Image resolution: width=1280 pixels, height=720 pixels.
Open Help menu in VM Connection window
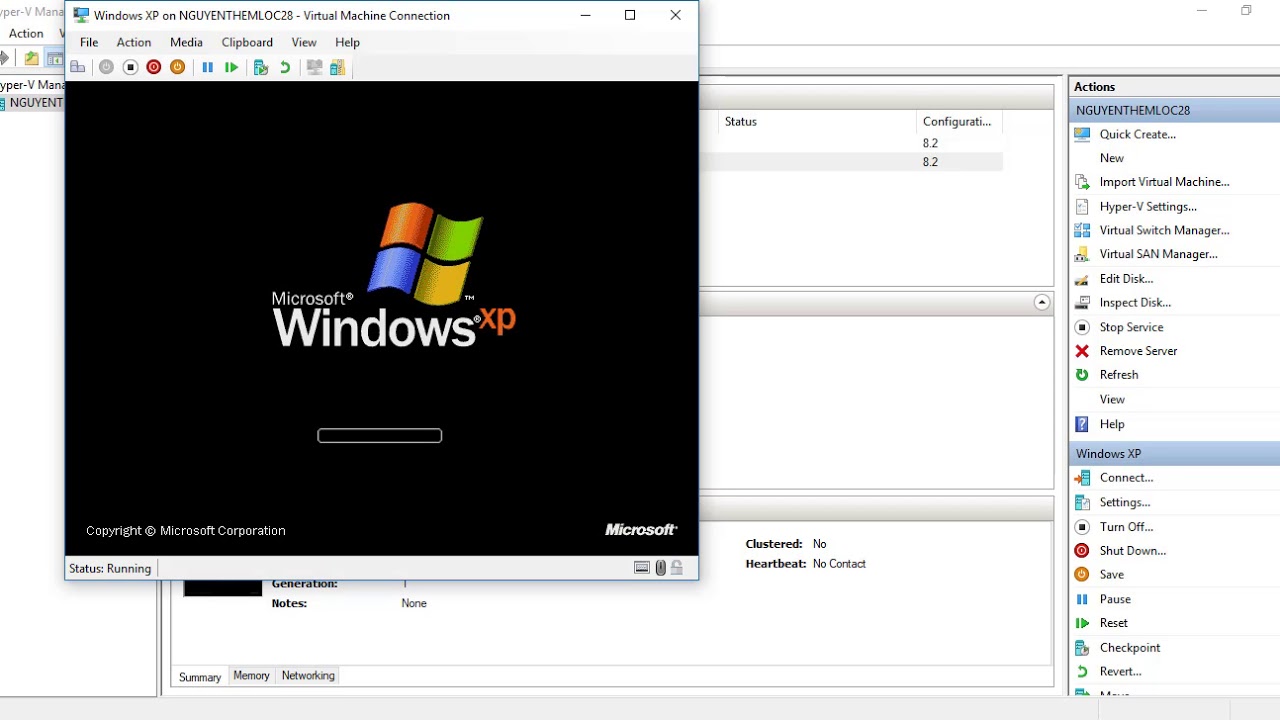coord(347,42)
